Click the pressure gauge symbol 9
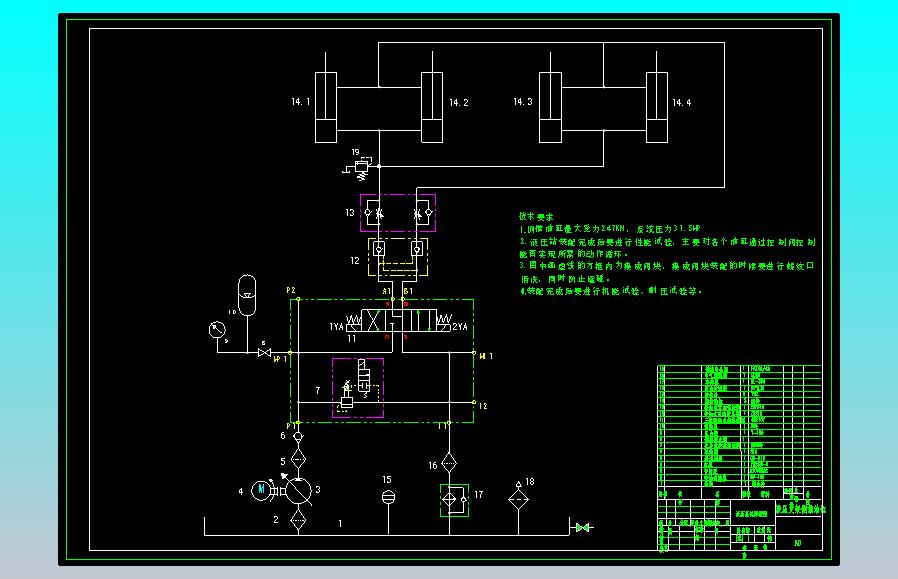The height and width of the screenshot is (579, 898). click(217, 330)
